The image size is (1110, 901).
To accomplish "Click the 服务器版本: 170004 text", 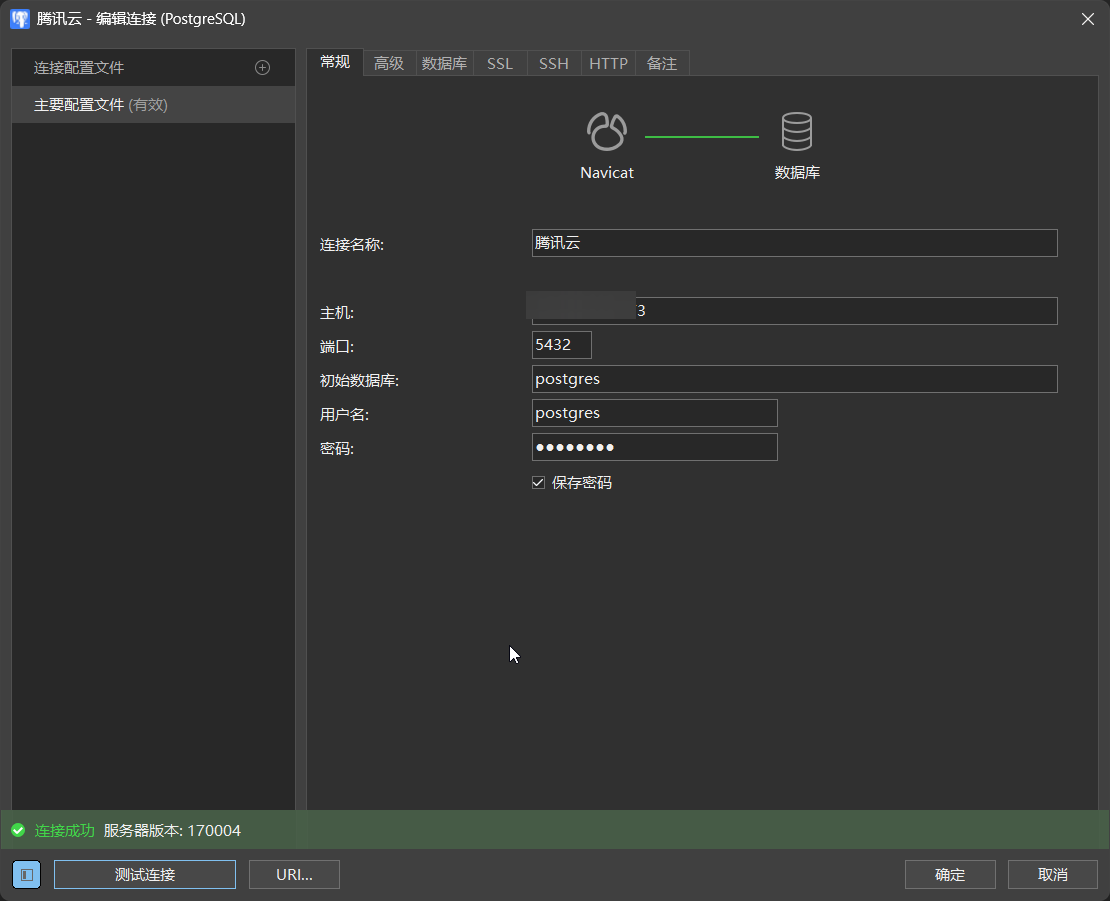I will point(172,831).
